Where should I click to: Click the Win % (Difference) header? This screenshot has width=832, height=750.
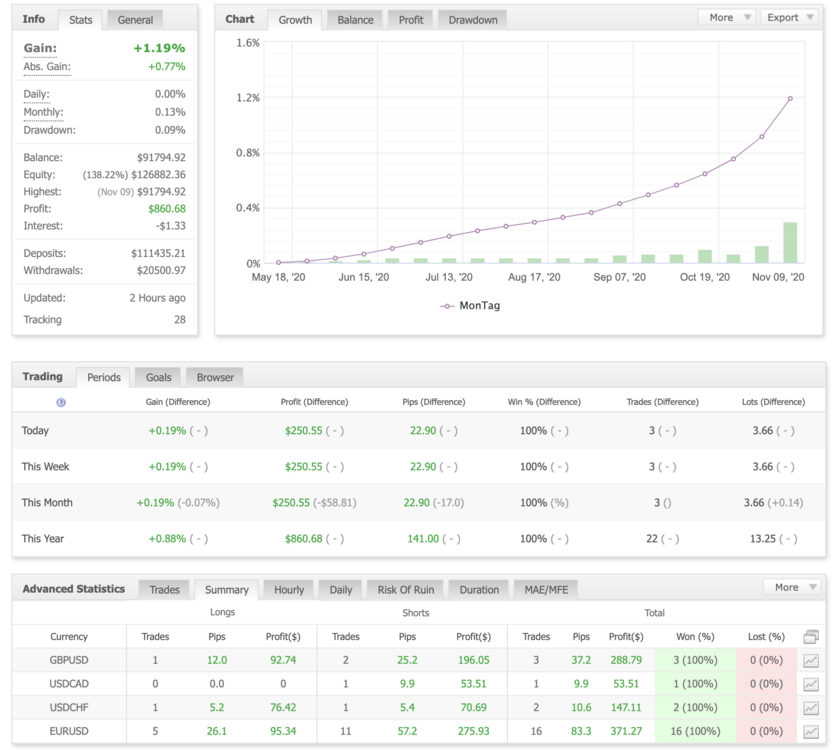[544, 402]
